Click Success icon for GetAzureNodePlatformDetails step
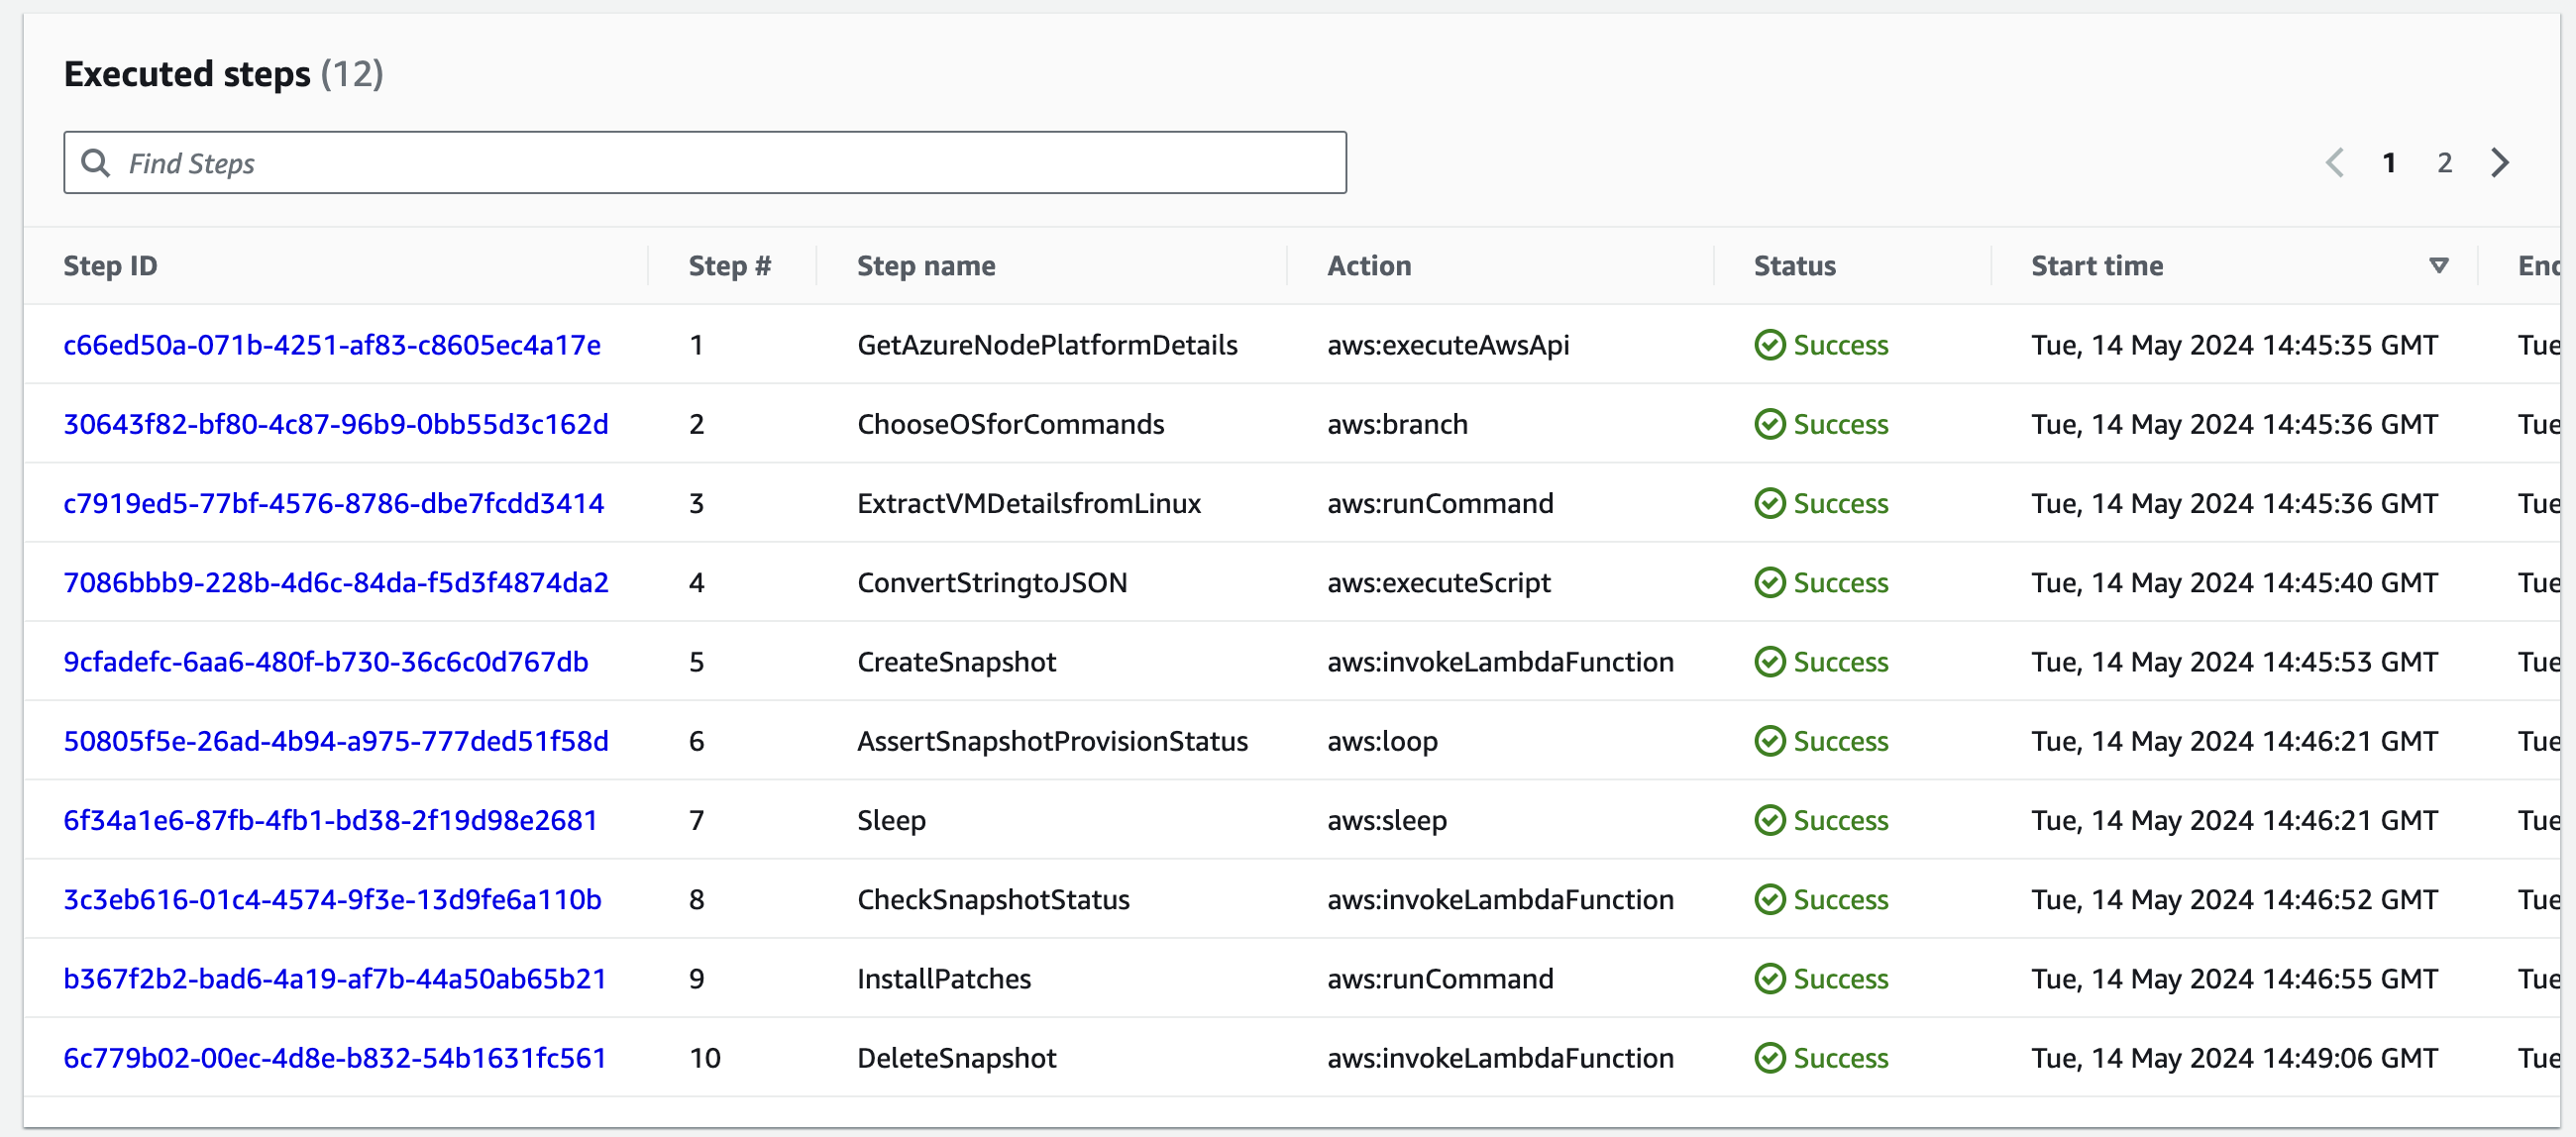 [x=1769, y=345]
